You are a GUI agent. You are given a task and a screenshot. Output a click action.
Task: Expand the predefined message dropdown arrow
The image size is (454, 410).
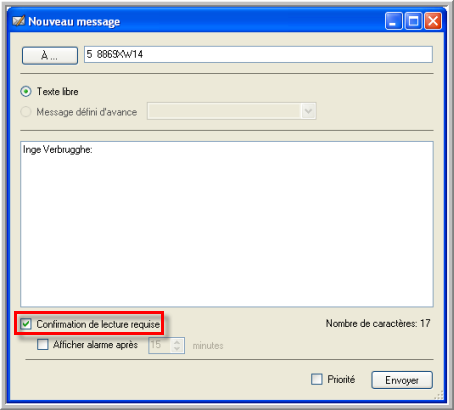pos(308,111)
